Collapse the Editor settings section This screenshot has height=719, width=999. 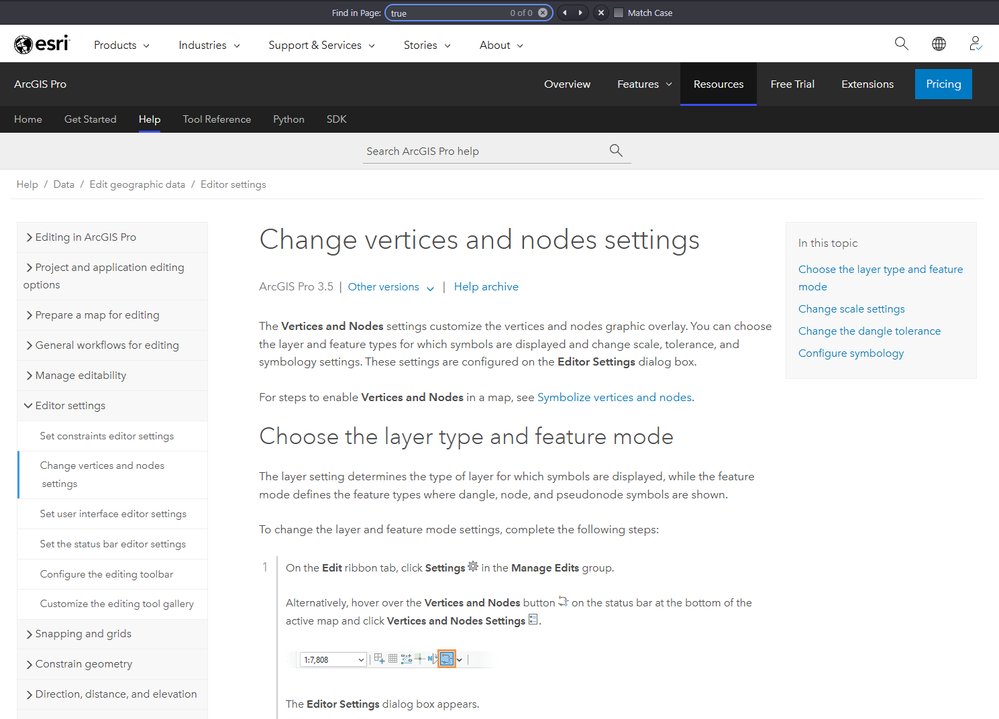click(x=28, y=406)
